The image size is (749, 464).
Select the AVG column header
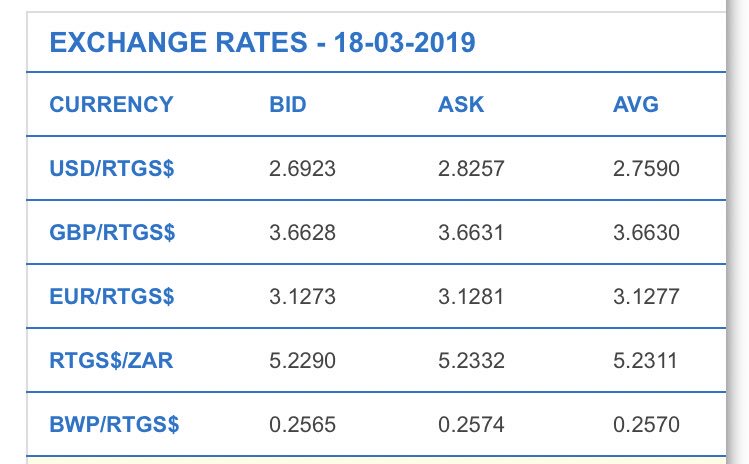636,104
